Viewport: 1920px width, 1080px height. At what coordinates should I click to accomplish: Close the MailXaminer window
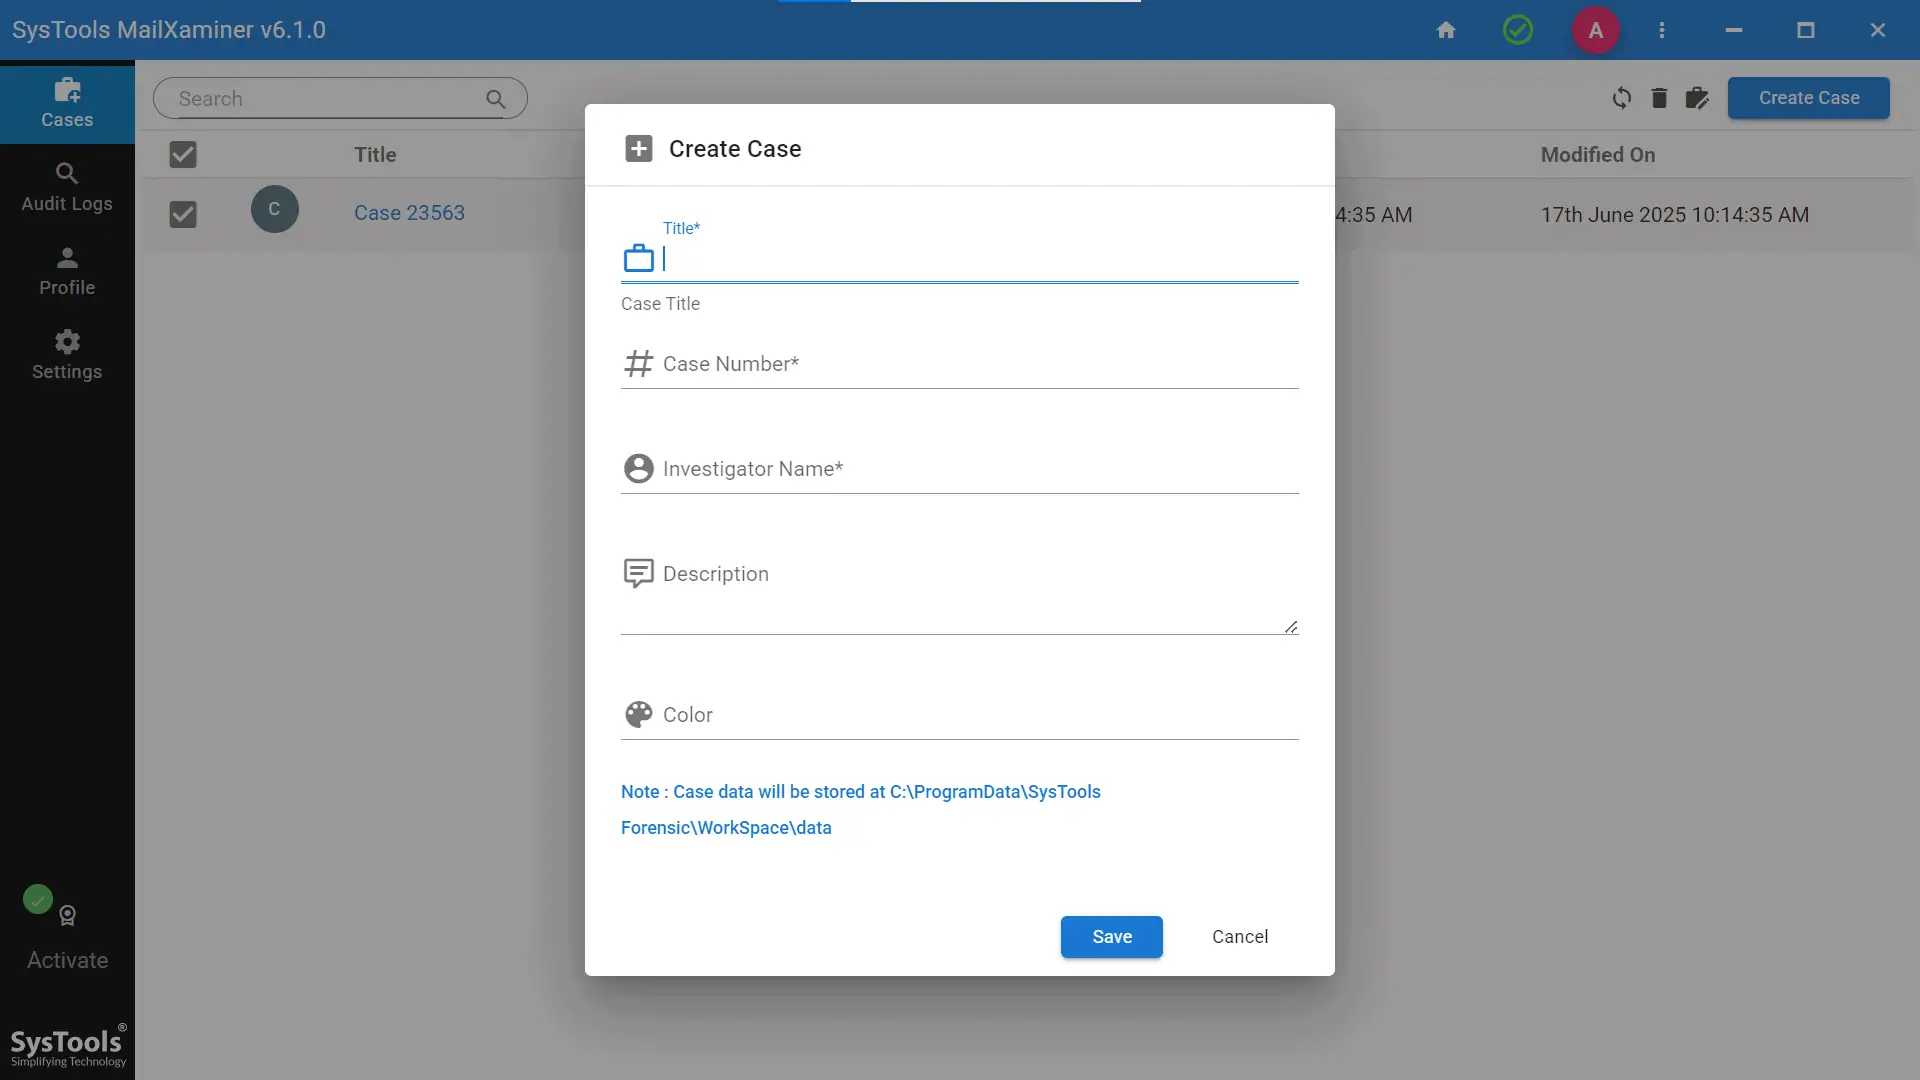point(1878,30)
